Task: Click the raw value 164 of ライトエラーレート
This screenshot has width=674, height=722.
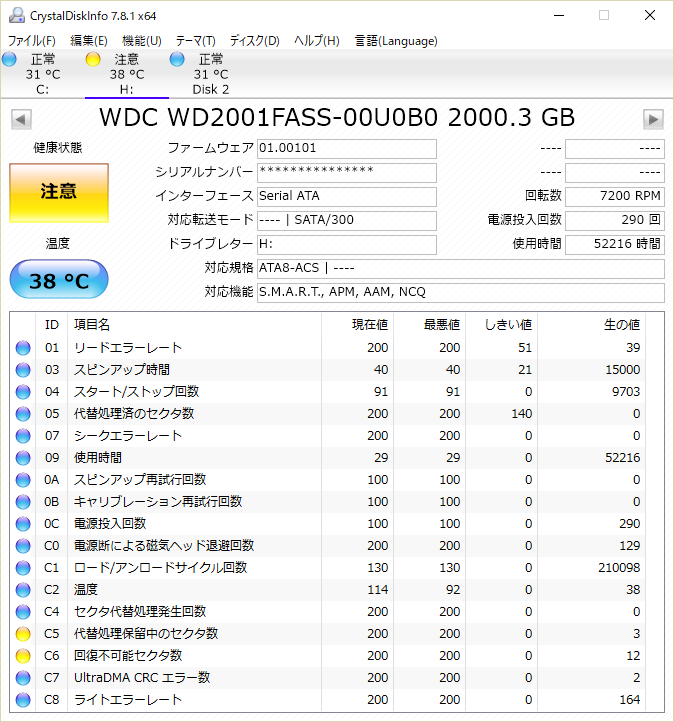Action: pyautogui.click(x=629, y=700)
